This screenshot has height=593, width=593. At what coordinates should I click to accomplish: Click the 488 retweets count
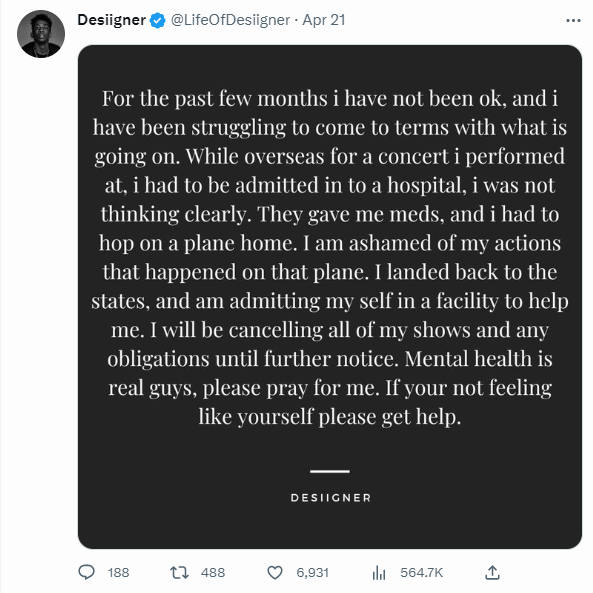(x=213, y=573)
